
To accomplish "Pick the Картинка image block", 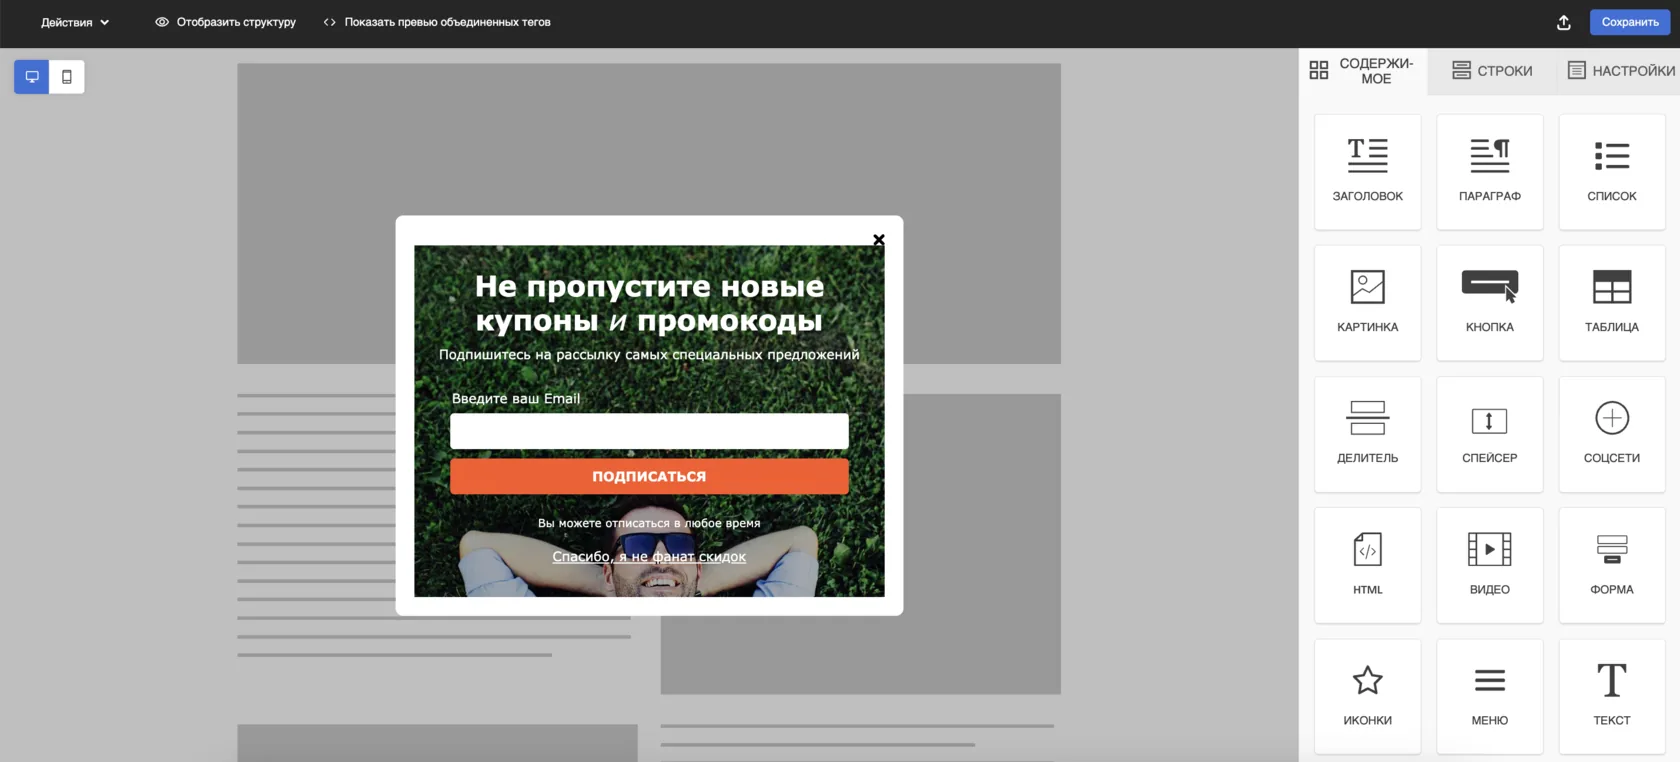I will click(1367, 302).
